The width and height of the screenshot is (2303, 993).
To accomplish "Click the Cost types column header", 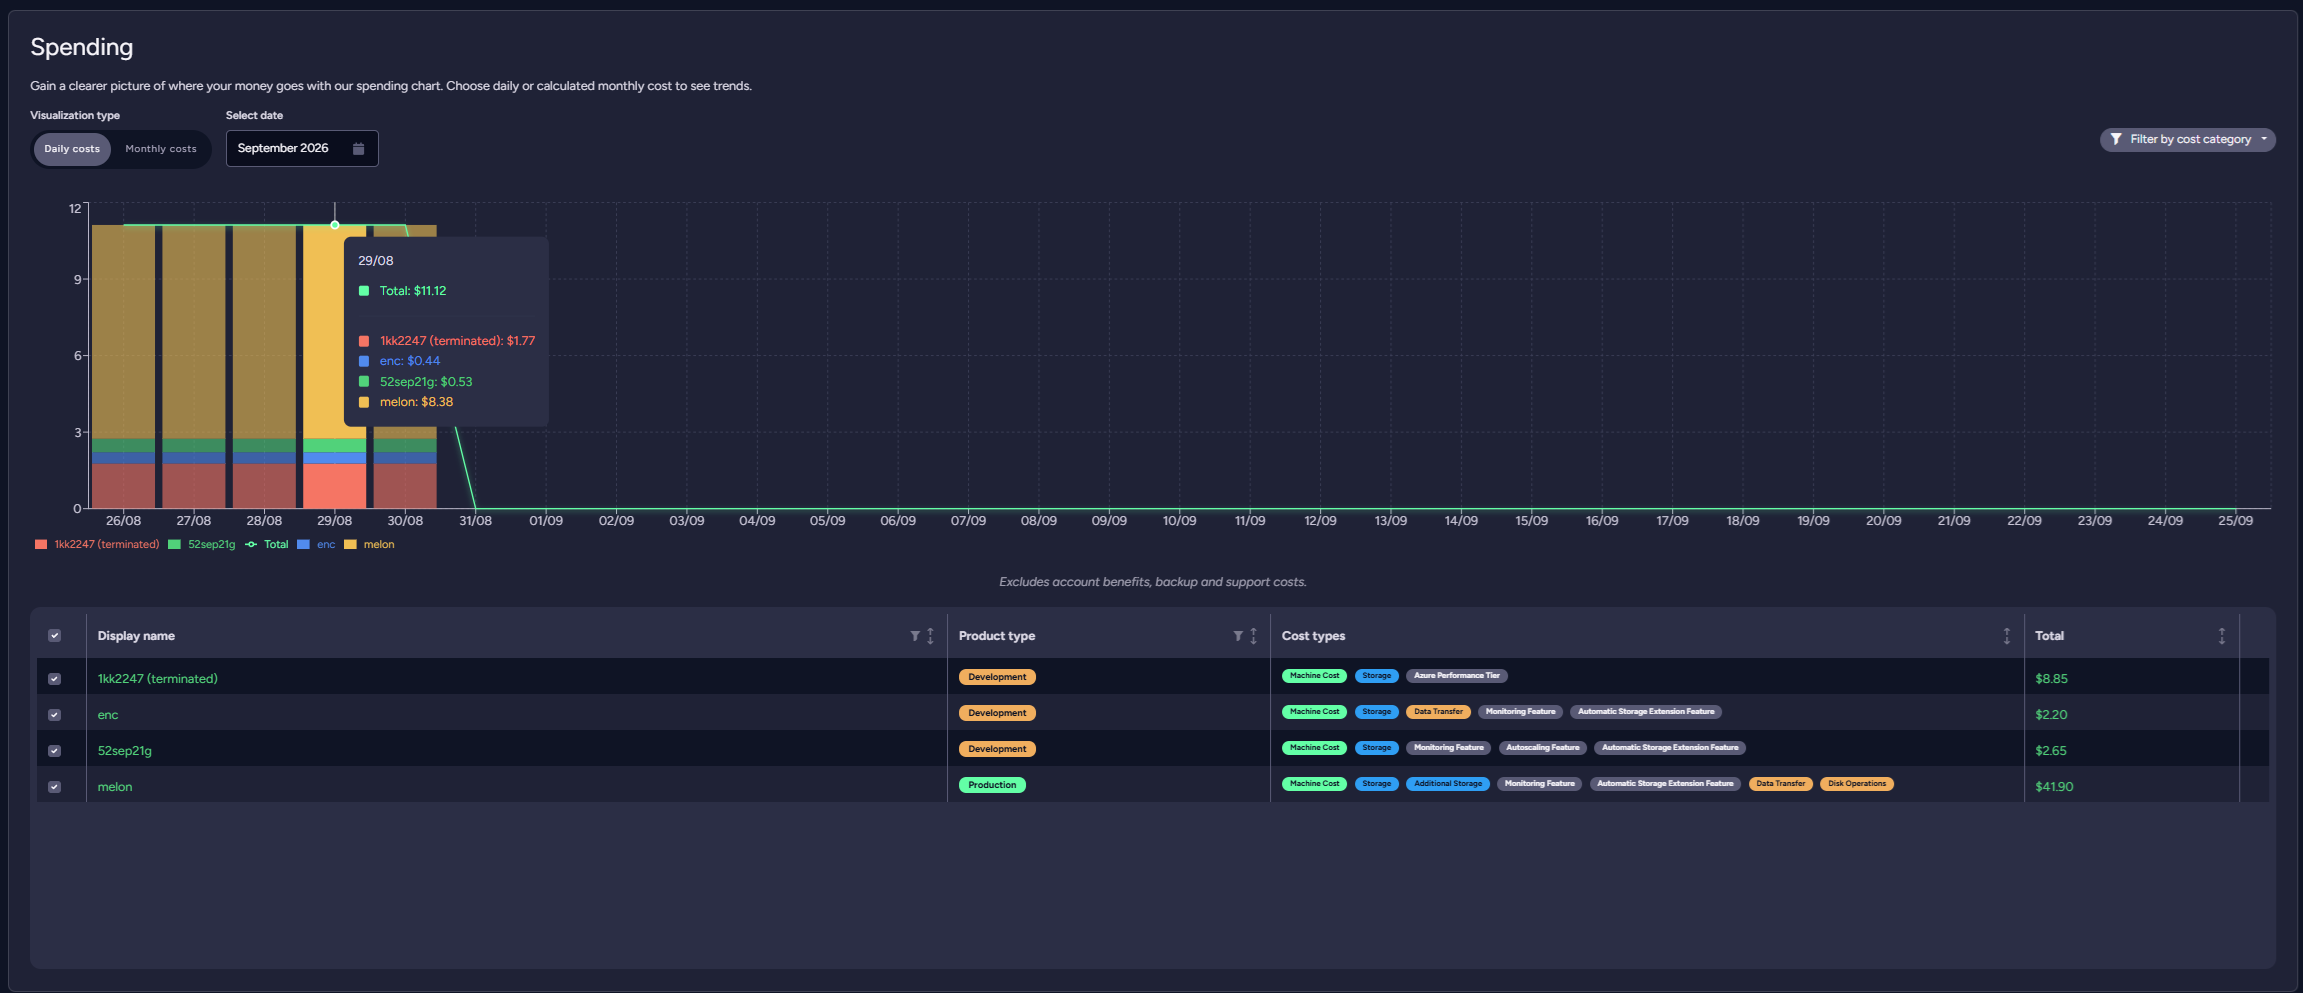I will point(1313,636).
